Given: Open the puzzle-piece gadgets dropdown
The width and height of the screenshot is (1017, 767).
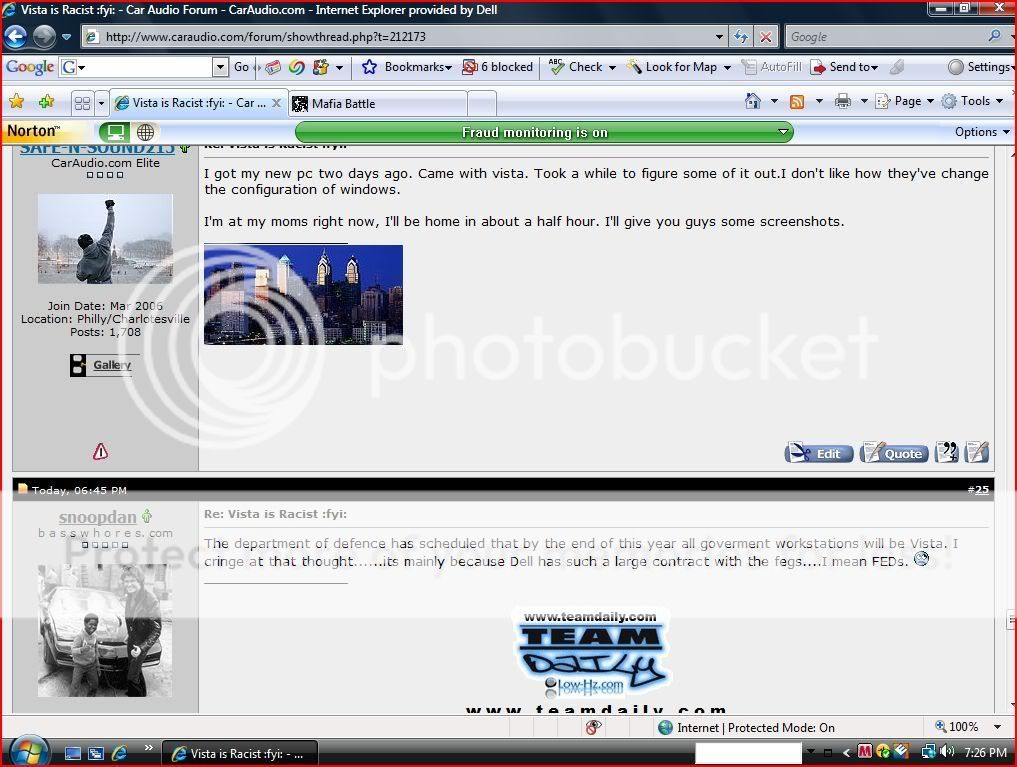Looking at the screenshot, I should pos(339,67).
